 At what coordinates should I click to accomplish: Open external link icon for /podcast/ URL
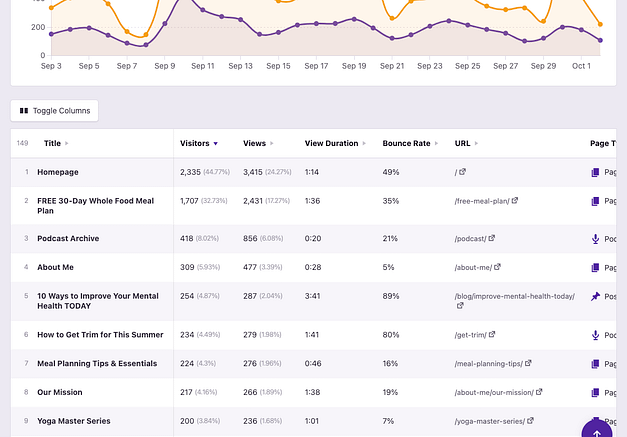[492, 239]
